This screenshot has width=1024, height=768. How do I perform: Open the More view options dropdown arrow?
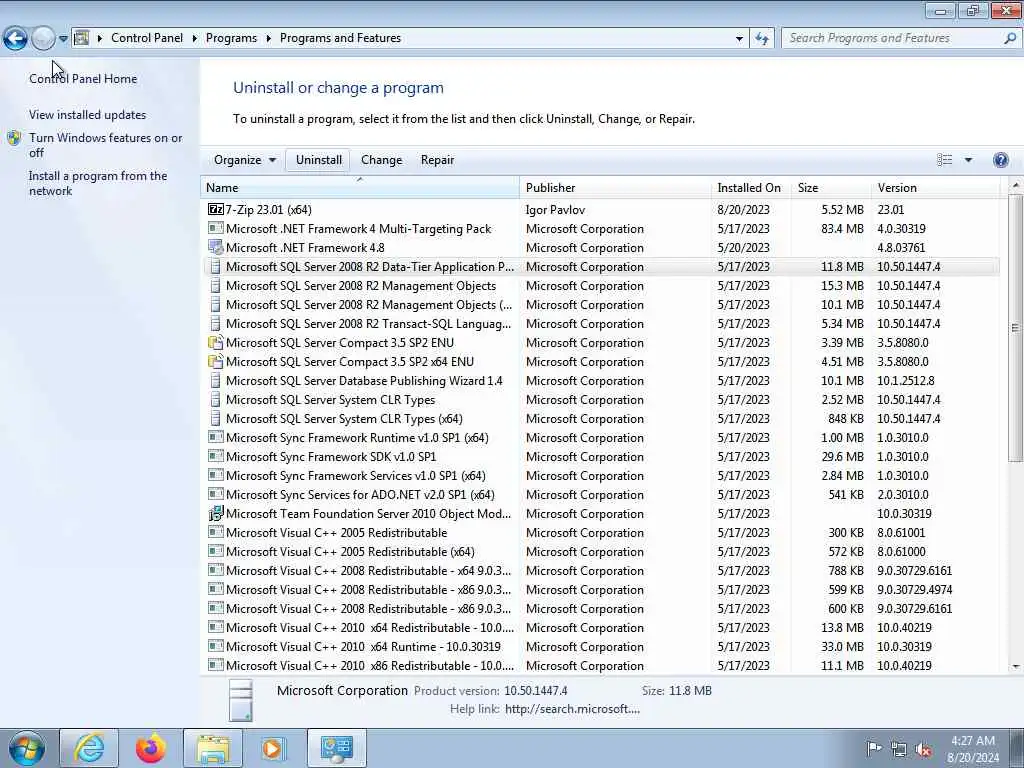pyautogui.click(x=968, y=159)
